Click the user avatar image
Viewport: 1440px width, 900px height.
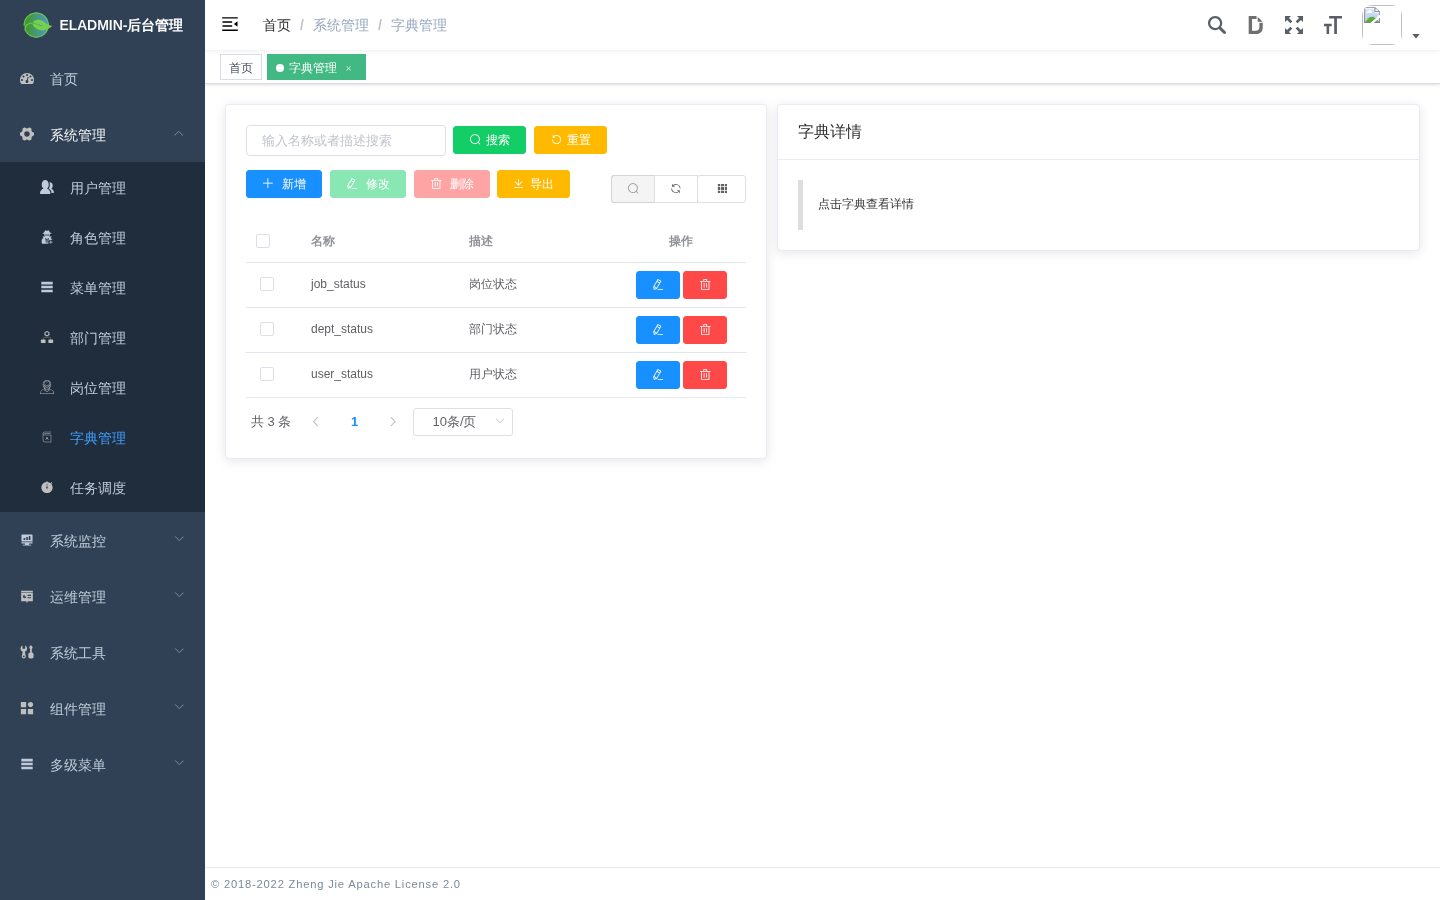pyautogui.click(x=1381, y=25)
